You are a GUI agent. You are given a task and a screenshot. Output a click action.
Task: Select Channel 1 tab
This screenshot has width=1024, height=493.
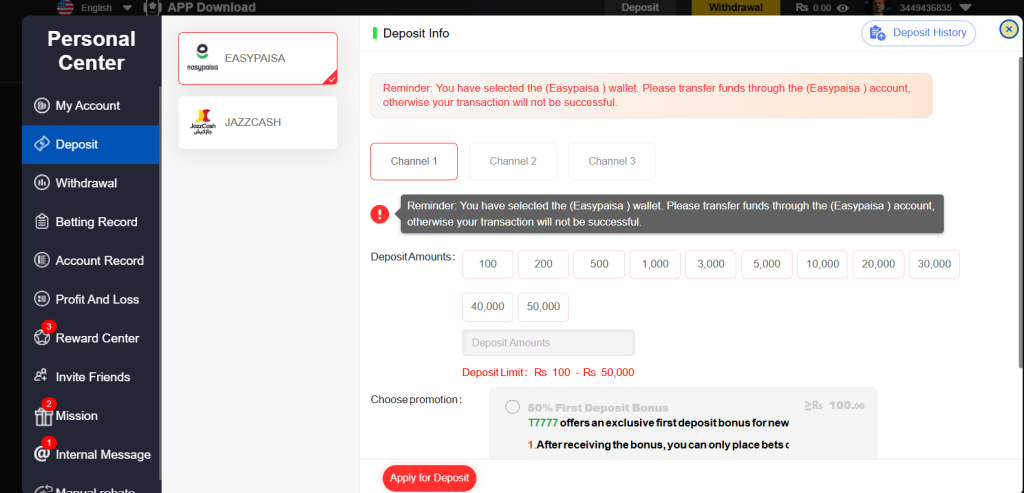(x=414, y=161)
